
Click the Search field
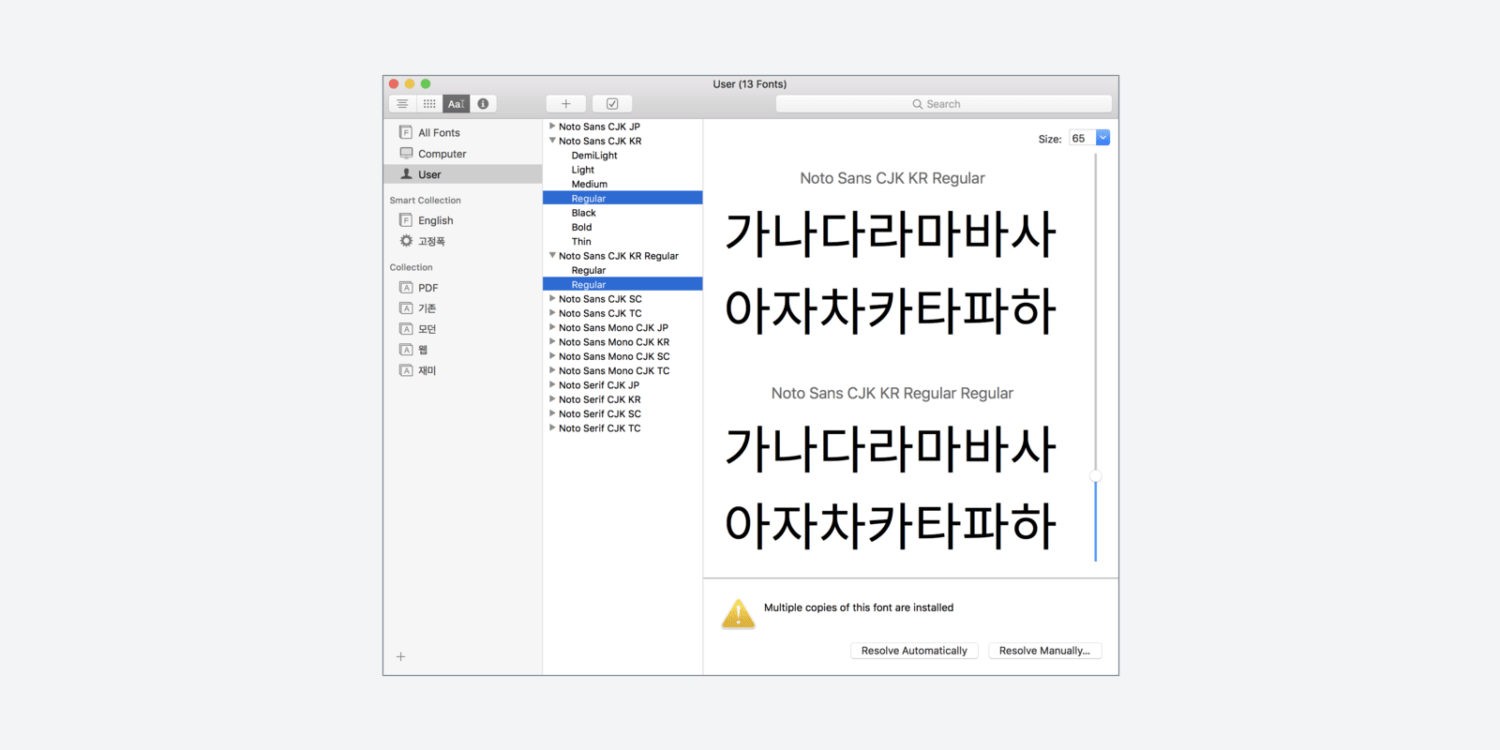pyautogui.click(x=944, y=104)
